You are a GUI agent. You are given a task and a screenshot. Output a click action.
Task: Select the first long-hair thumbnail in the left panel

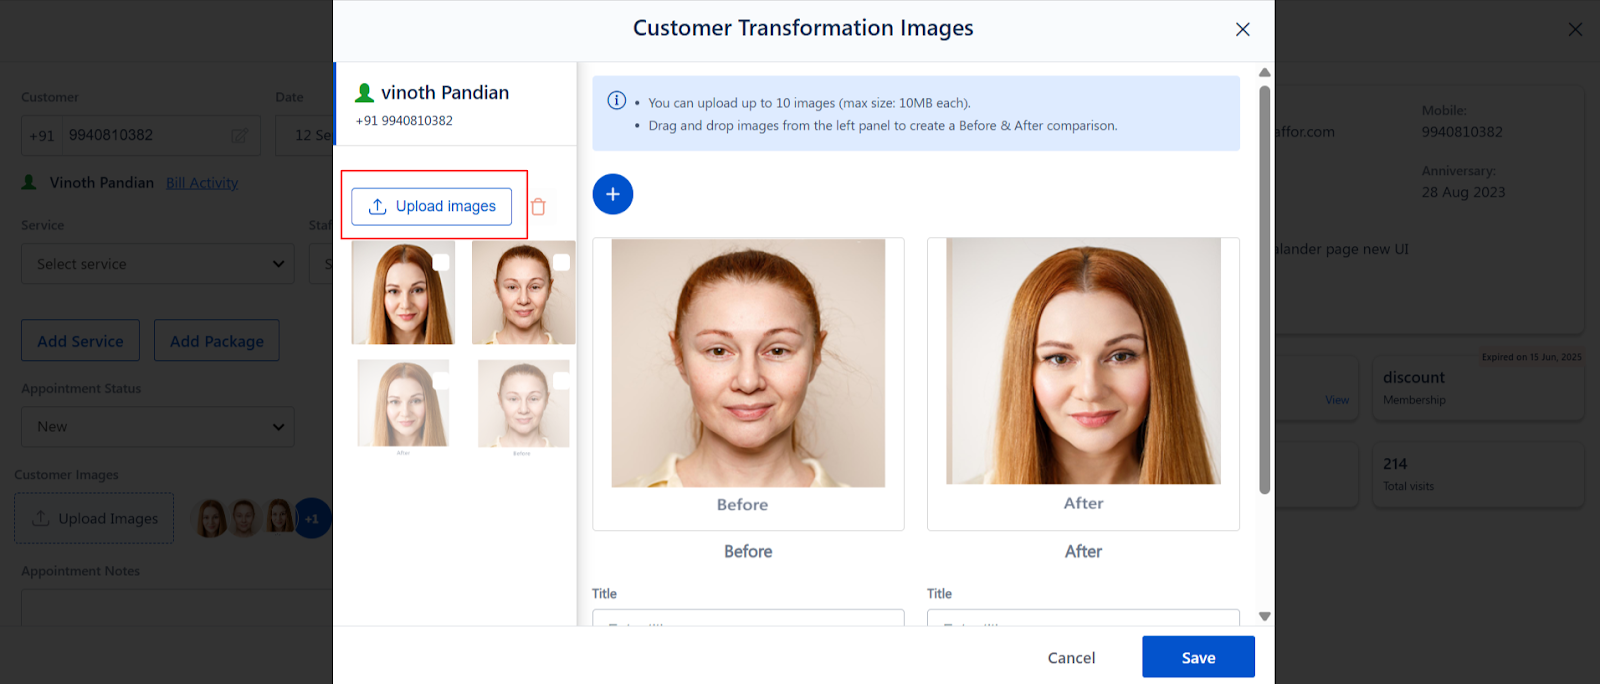coord(403,292)
